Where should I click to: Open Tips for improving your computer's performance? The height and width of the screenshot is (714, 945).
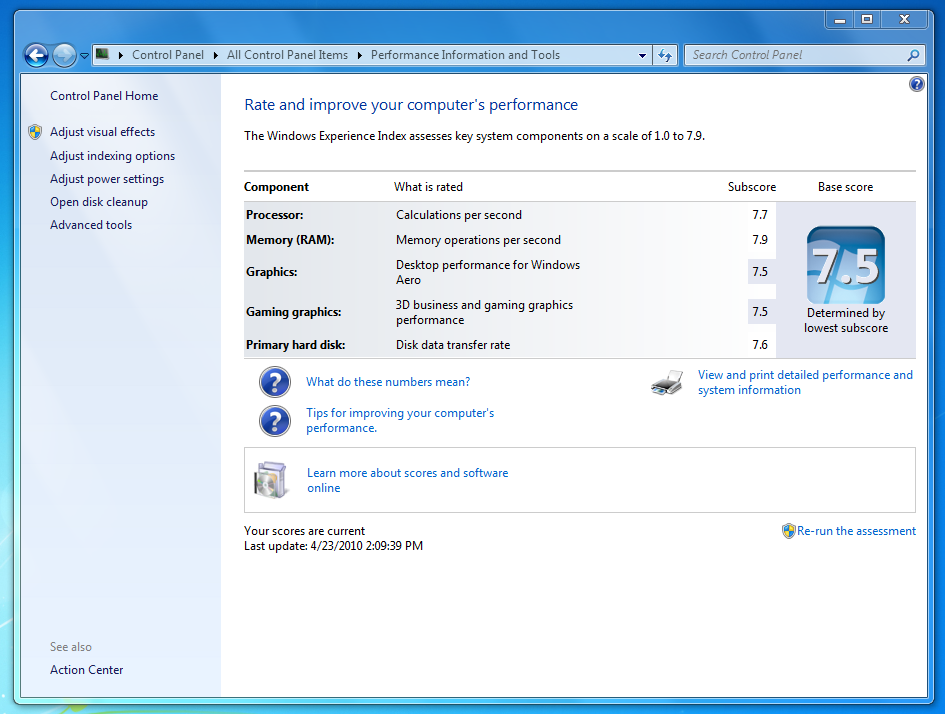coord(400,421)
